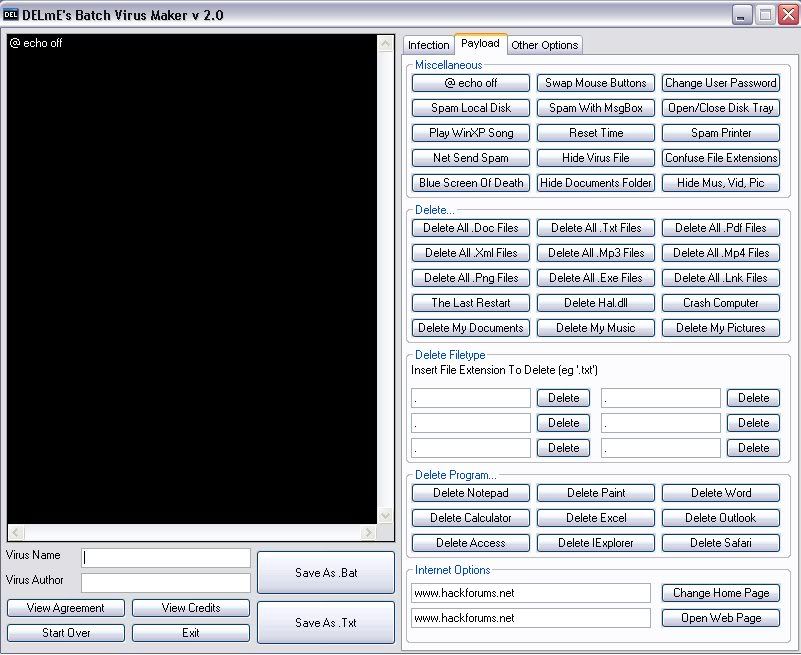Click the code area scroll right arrow
This screenshot has width=801, height=655.
pyautogui.click(x=368, y=532)
